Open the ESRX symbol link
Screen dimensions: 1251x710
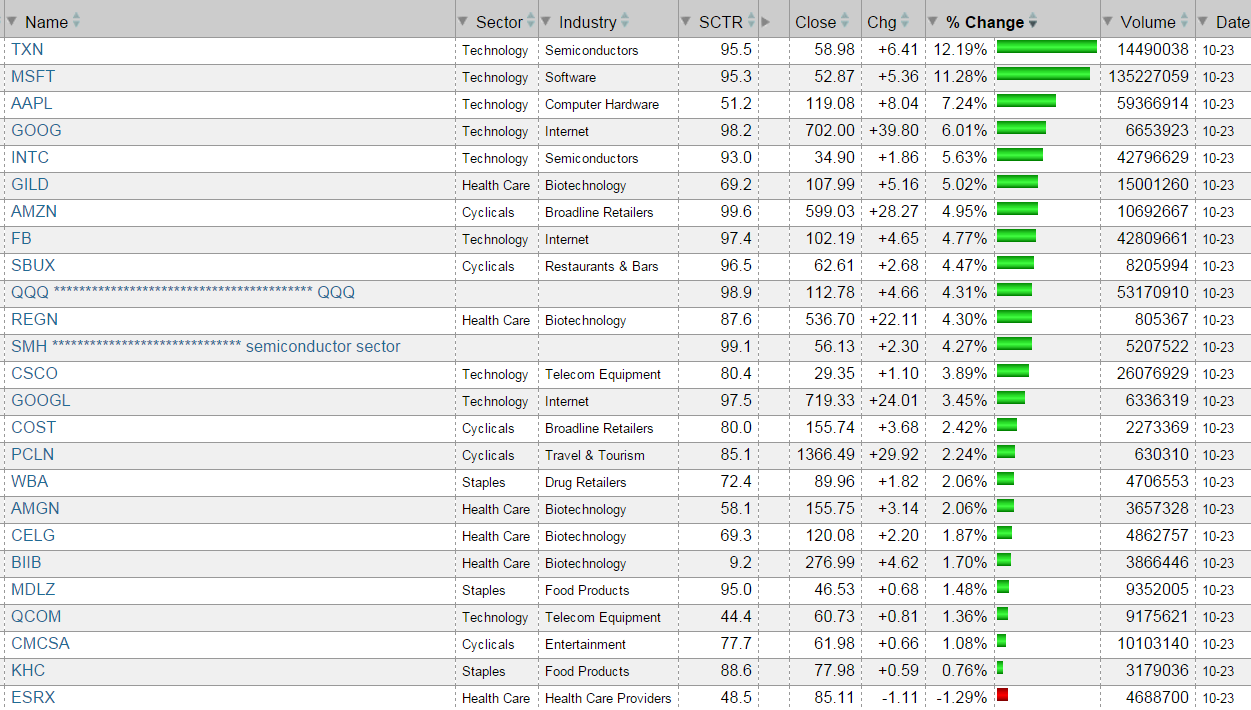coord(33,697)
